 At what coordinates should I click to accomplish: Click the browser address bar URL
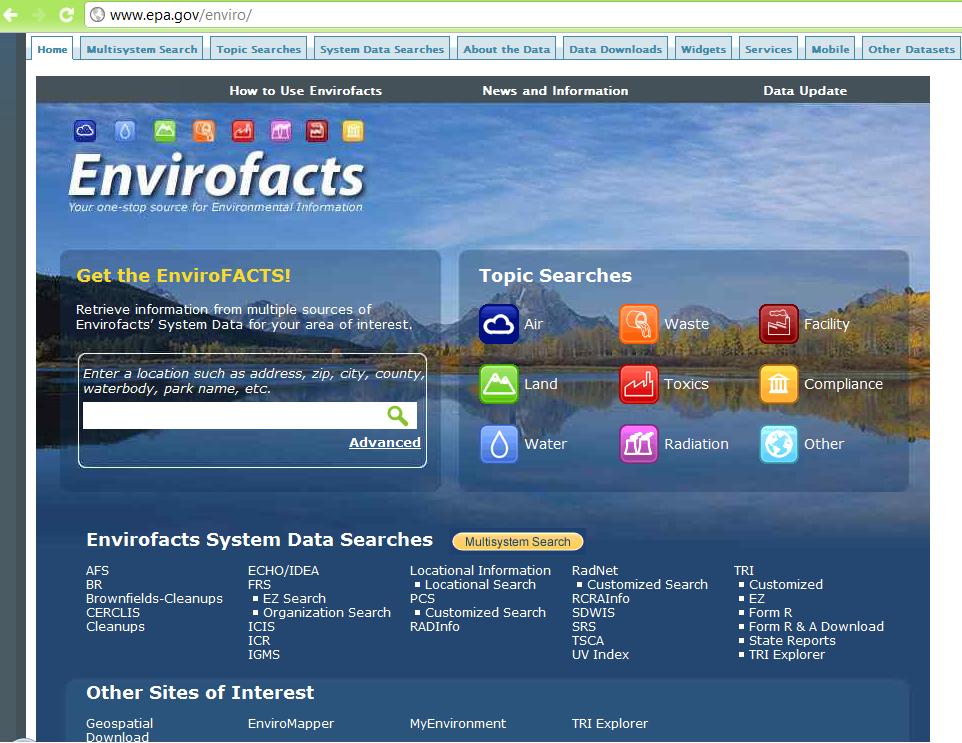[180, 15]
